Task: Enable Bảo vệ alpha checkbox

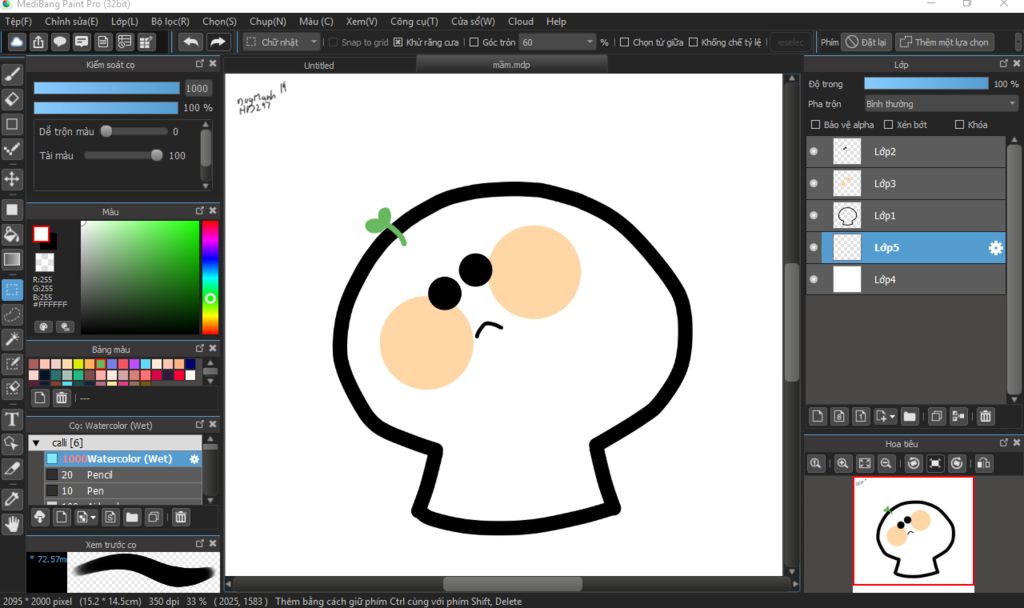Action: coord(815,125)
